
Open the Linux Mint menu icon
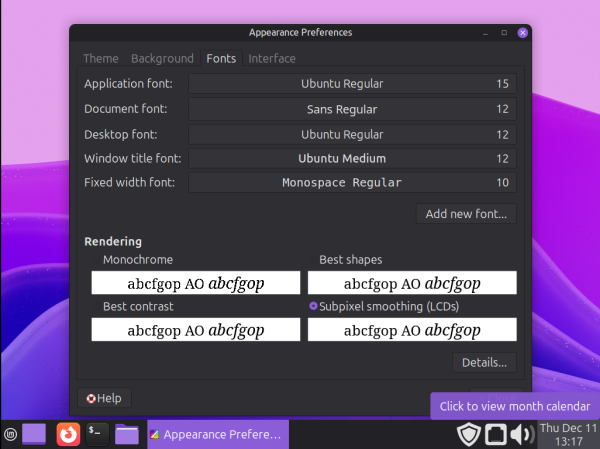tap(10, 434)
